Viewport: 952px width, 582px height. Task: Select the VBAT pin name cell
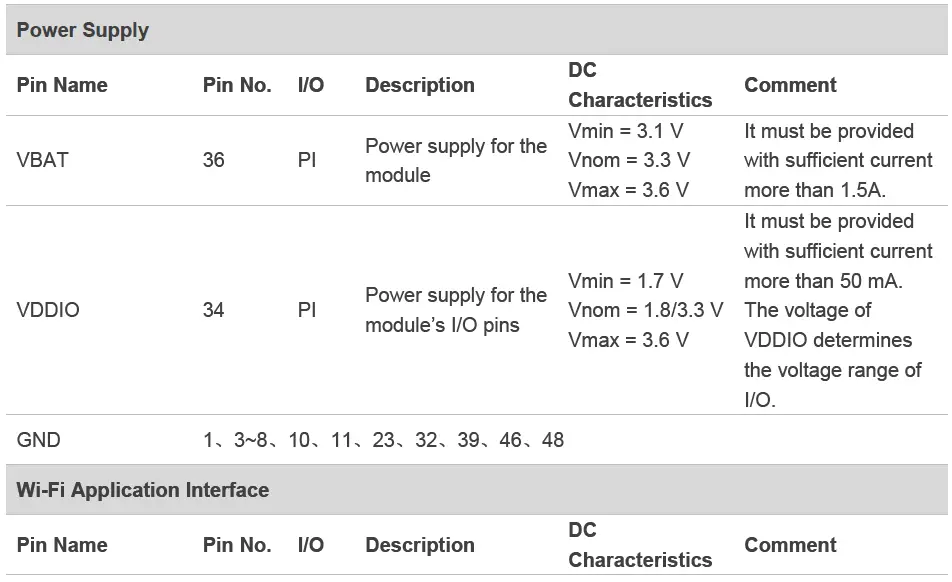point(43,160)
